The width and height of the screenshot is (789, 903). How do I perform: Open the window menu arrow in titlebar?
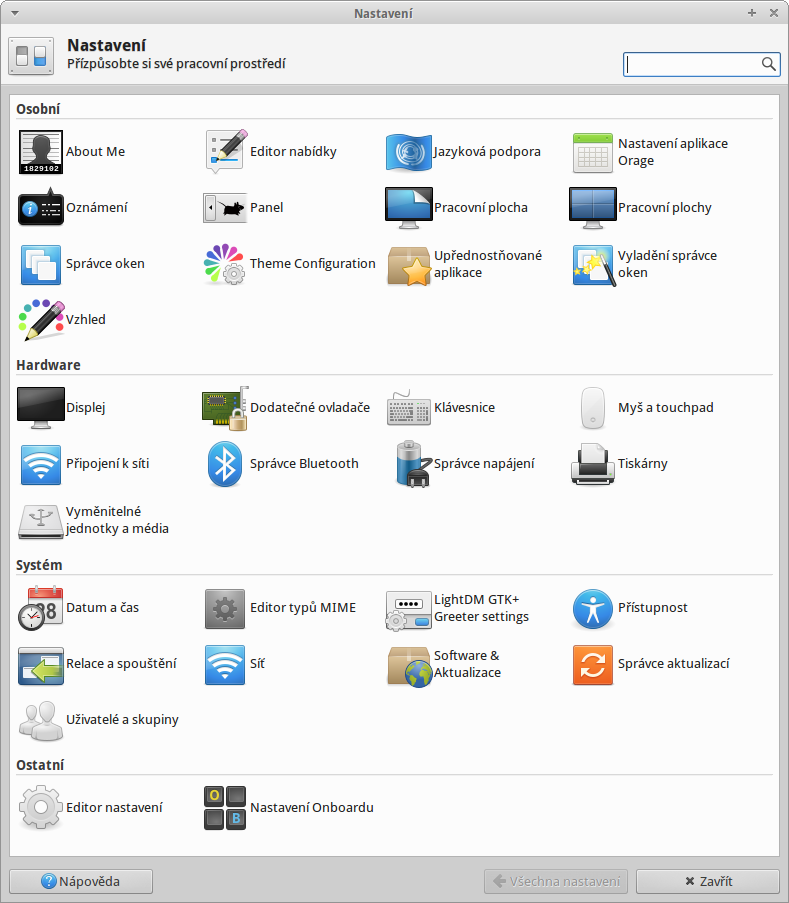pos(15,13)
